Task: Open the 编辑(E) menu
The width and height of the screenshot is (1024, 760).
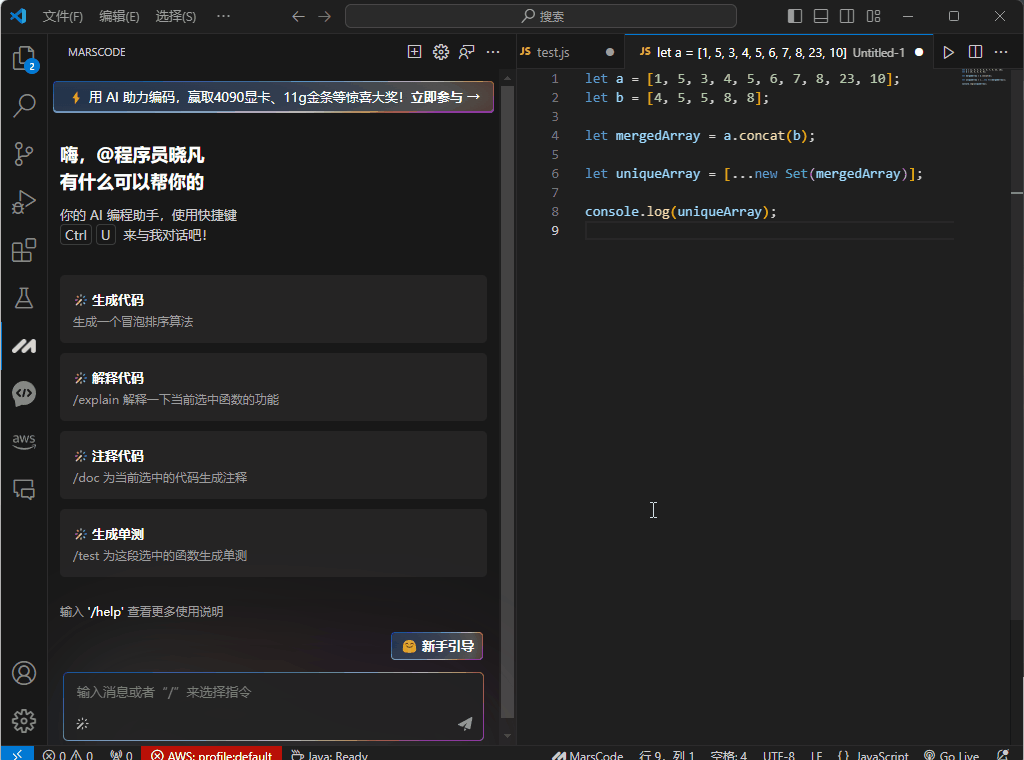Action: (120, 16)
